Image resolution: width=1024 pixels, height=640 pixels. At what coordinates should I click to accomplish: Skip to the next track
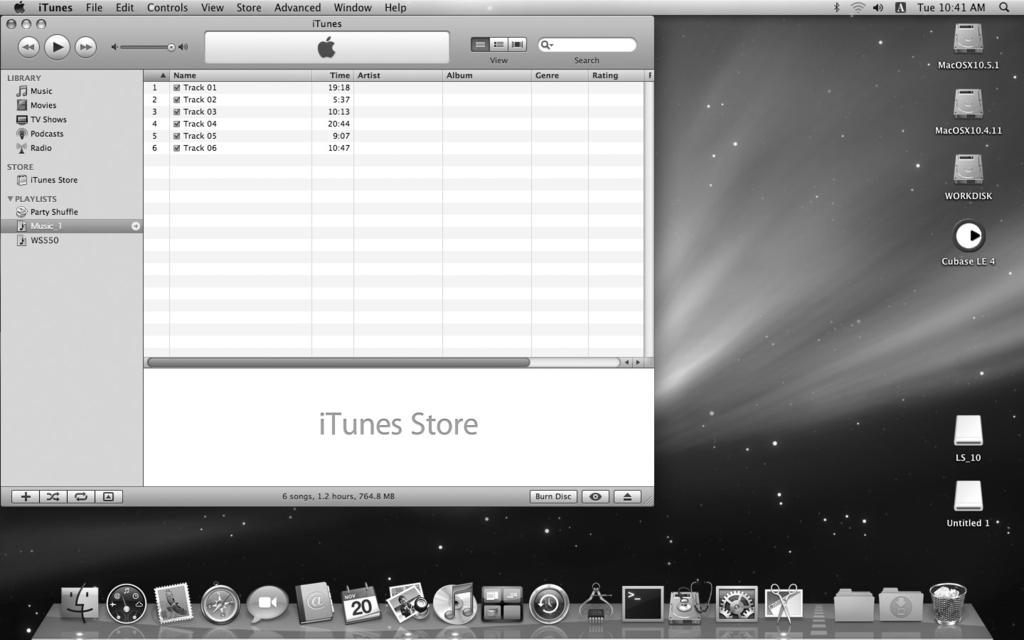[86, 47]
